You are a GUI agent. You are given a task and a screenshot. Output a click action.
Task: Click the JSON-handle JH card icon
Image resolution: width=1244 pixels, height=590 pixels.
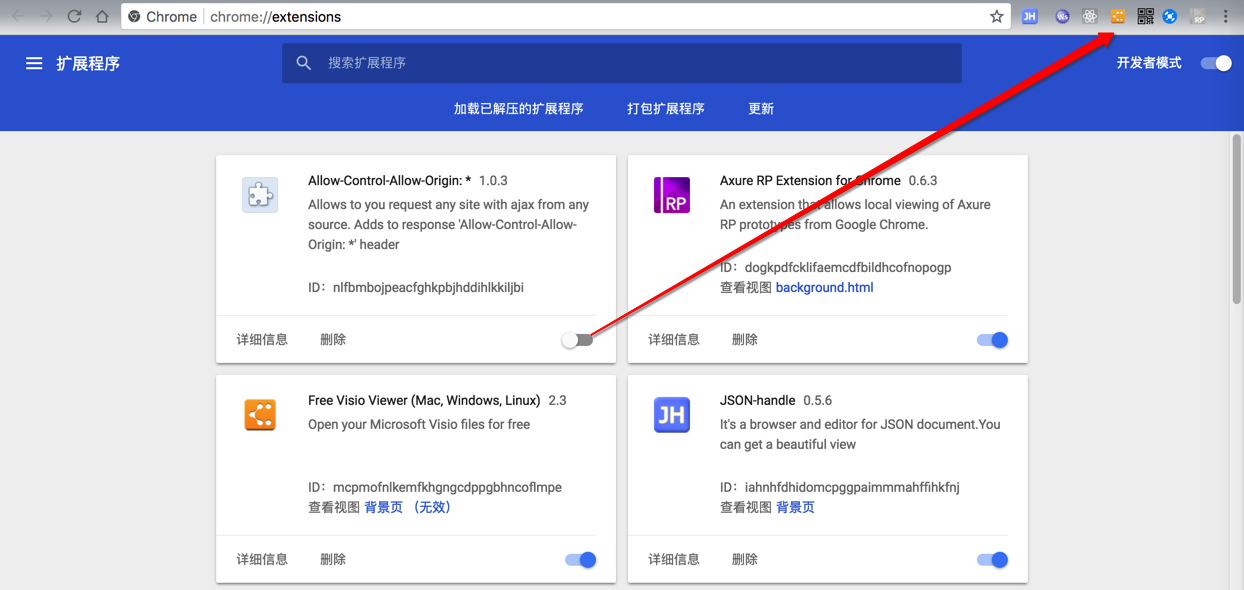672,415
